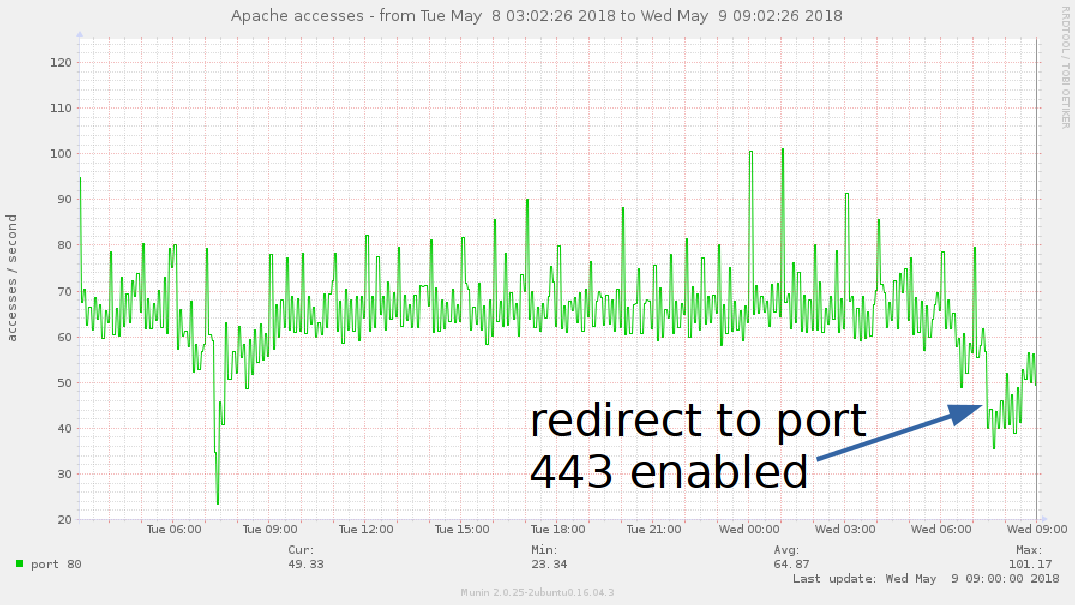Viewport: 1076px width, 610px height.
Task: Click the Tue 12:00 time label
Action: (365, 530)
